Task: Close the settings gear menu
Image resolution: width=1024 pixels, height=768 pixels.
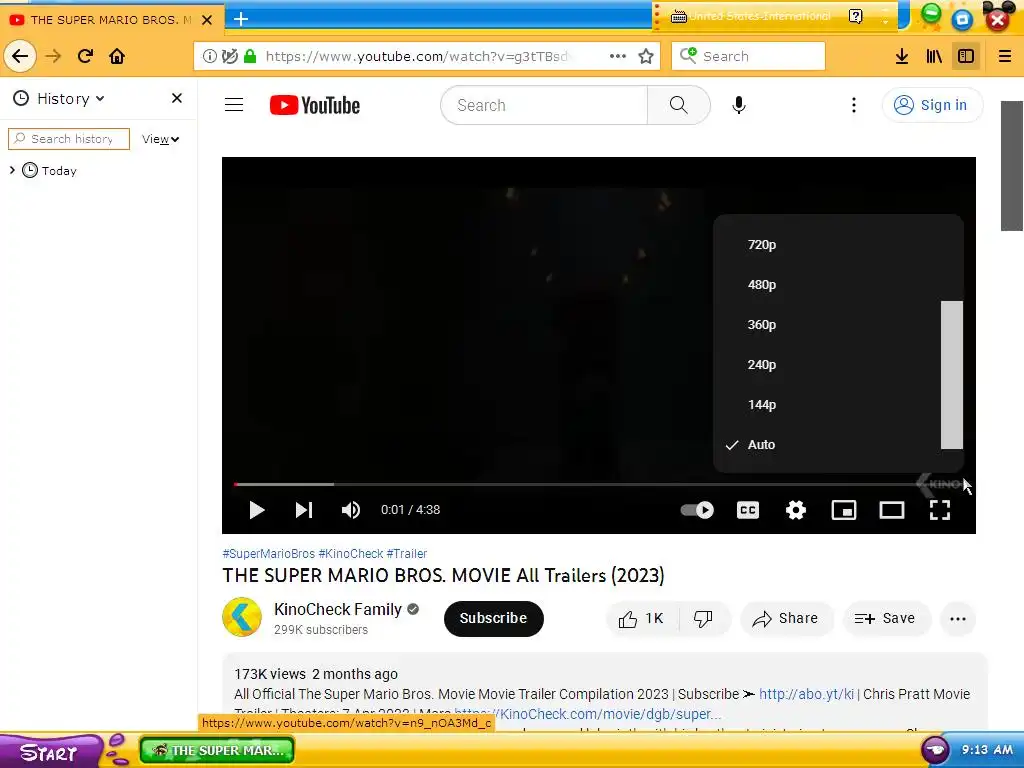Action: point(795,510)
